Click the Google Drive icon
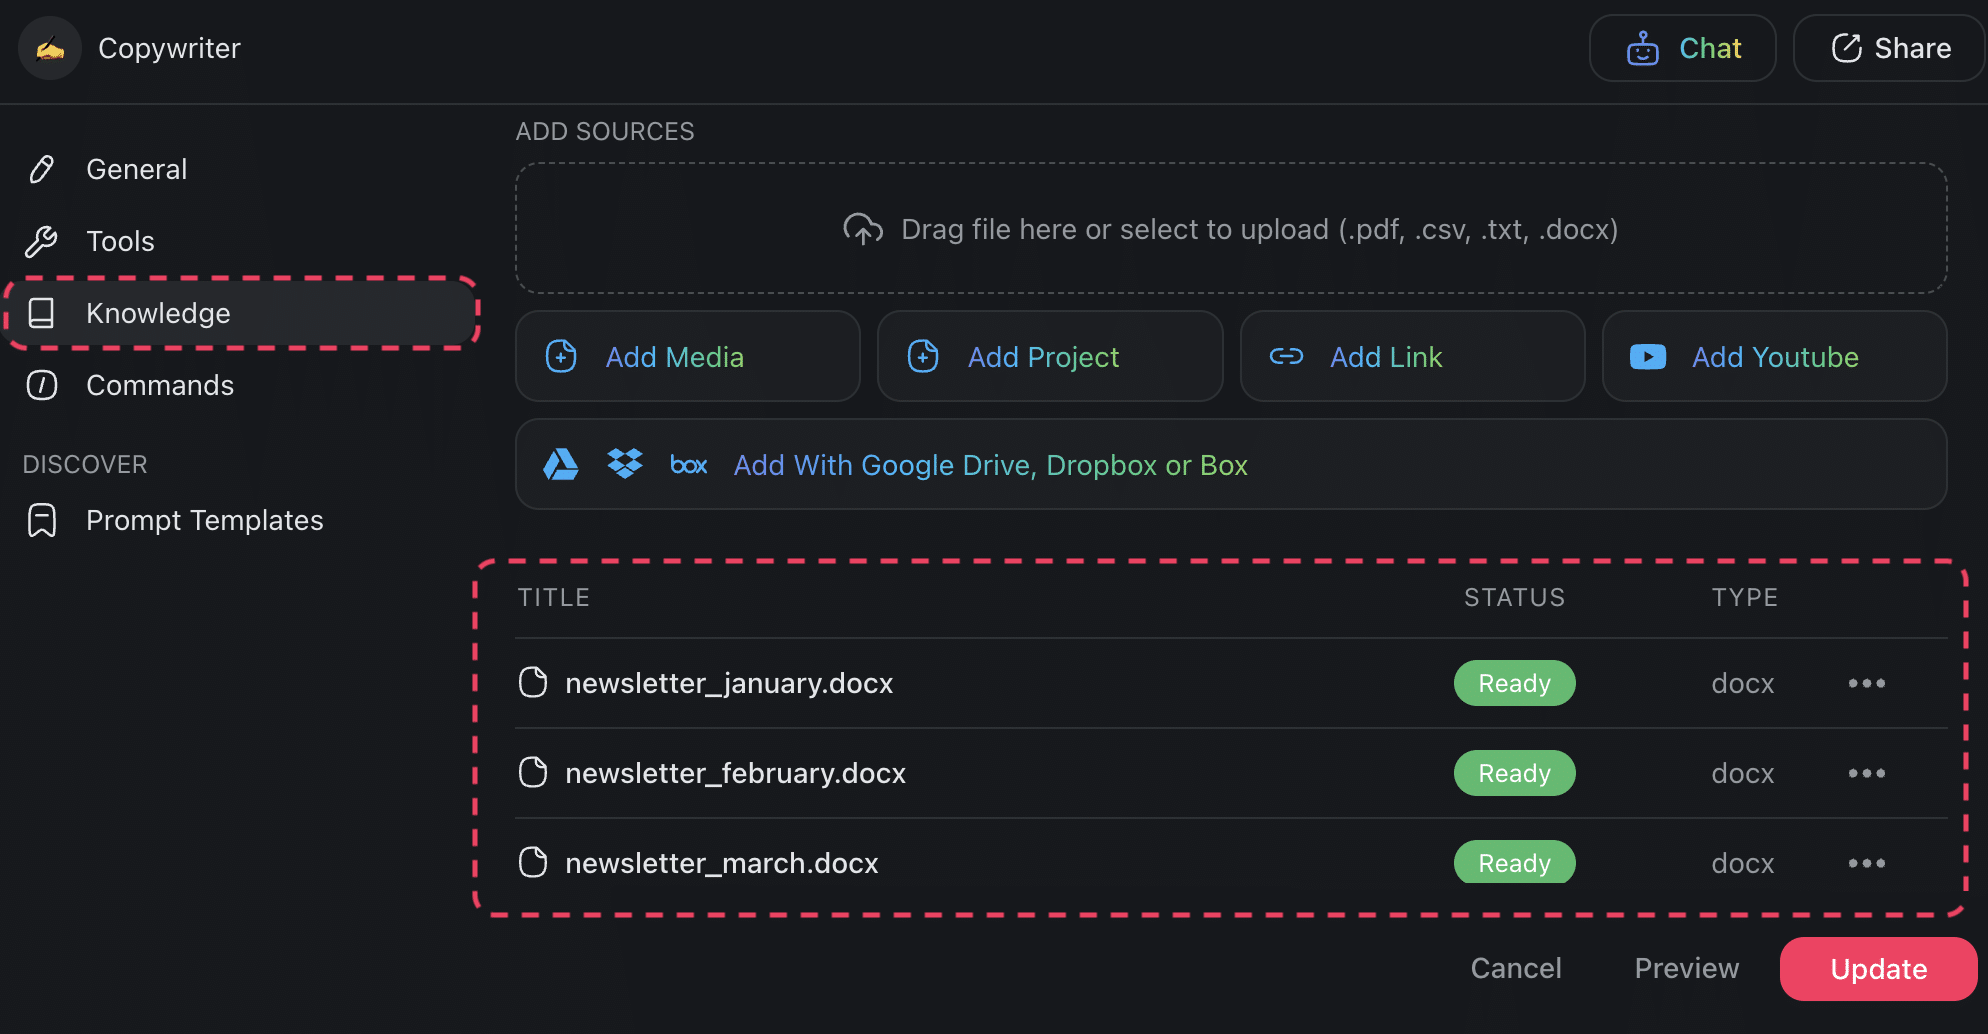Image resolution: width=1988 pixels, height=1034 pixels. pos(560,465)
